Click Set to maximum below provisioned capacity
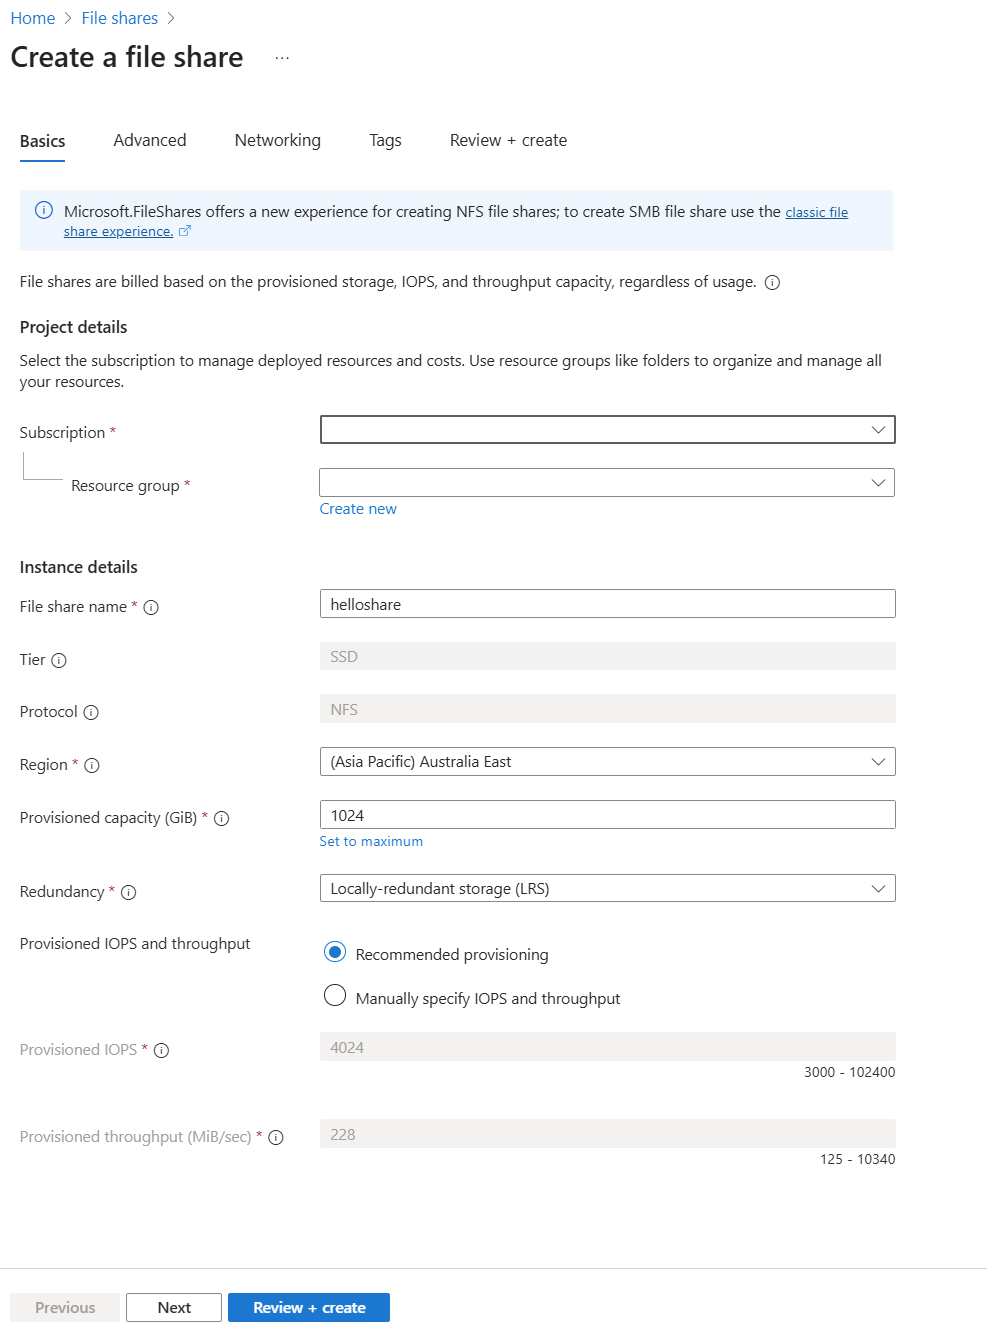The height and width of the screenshot is (1333, 987). click(371, 841)
